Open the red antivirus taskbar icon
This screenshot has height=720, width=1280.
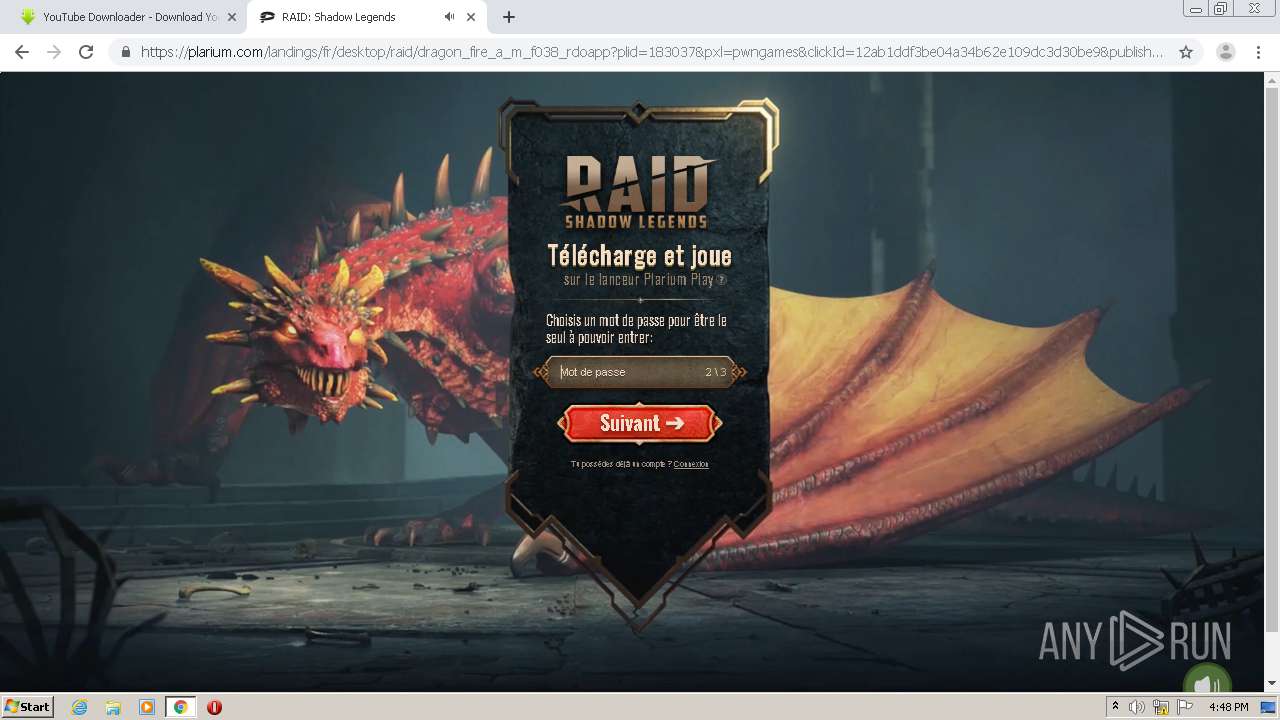coord(214,707)
